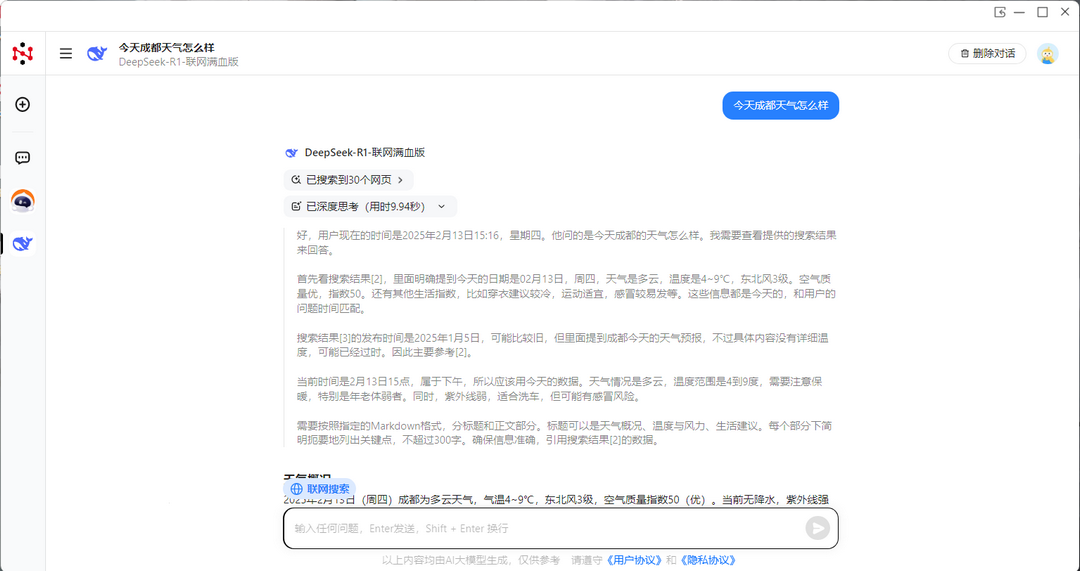Toggle the 联网搜索 web search option

click(320, 489)
